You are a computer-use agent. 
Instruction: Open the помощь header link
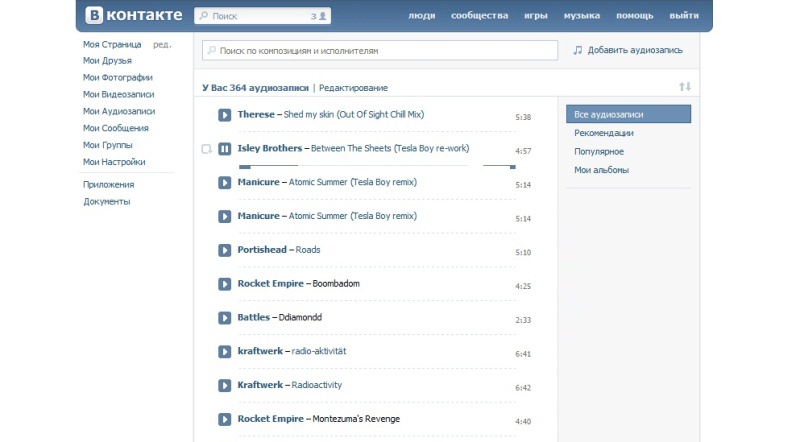tap(635, 15)
